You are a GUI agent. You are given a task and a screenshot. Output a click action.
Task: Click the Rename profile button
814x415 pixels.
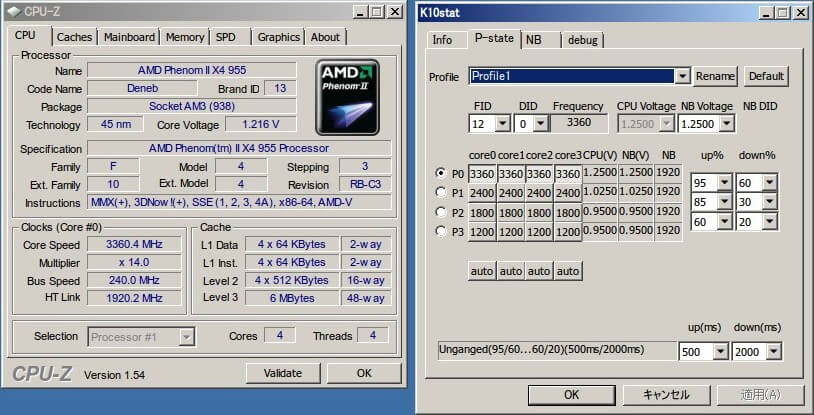coord(715,76)
